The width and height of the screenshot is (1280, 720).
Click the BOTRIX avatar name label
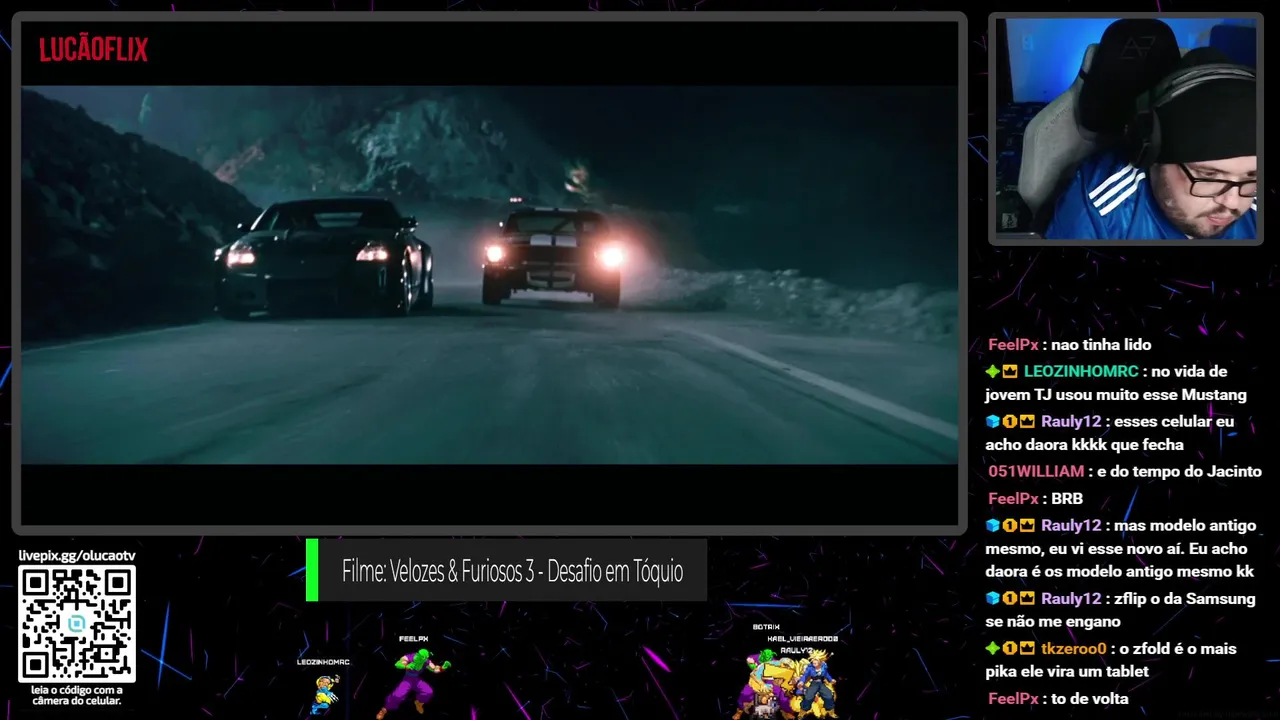pyautogui.click(x=766, y=627)
